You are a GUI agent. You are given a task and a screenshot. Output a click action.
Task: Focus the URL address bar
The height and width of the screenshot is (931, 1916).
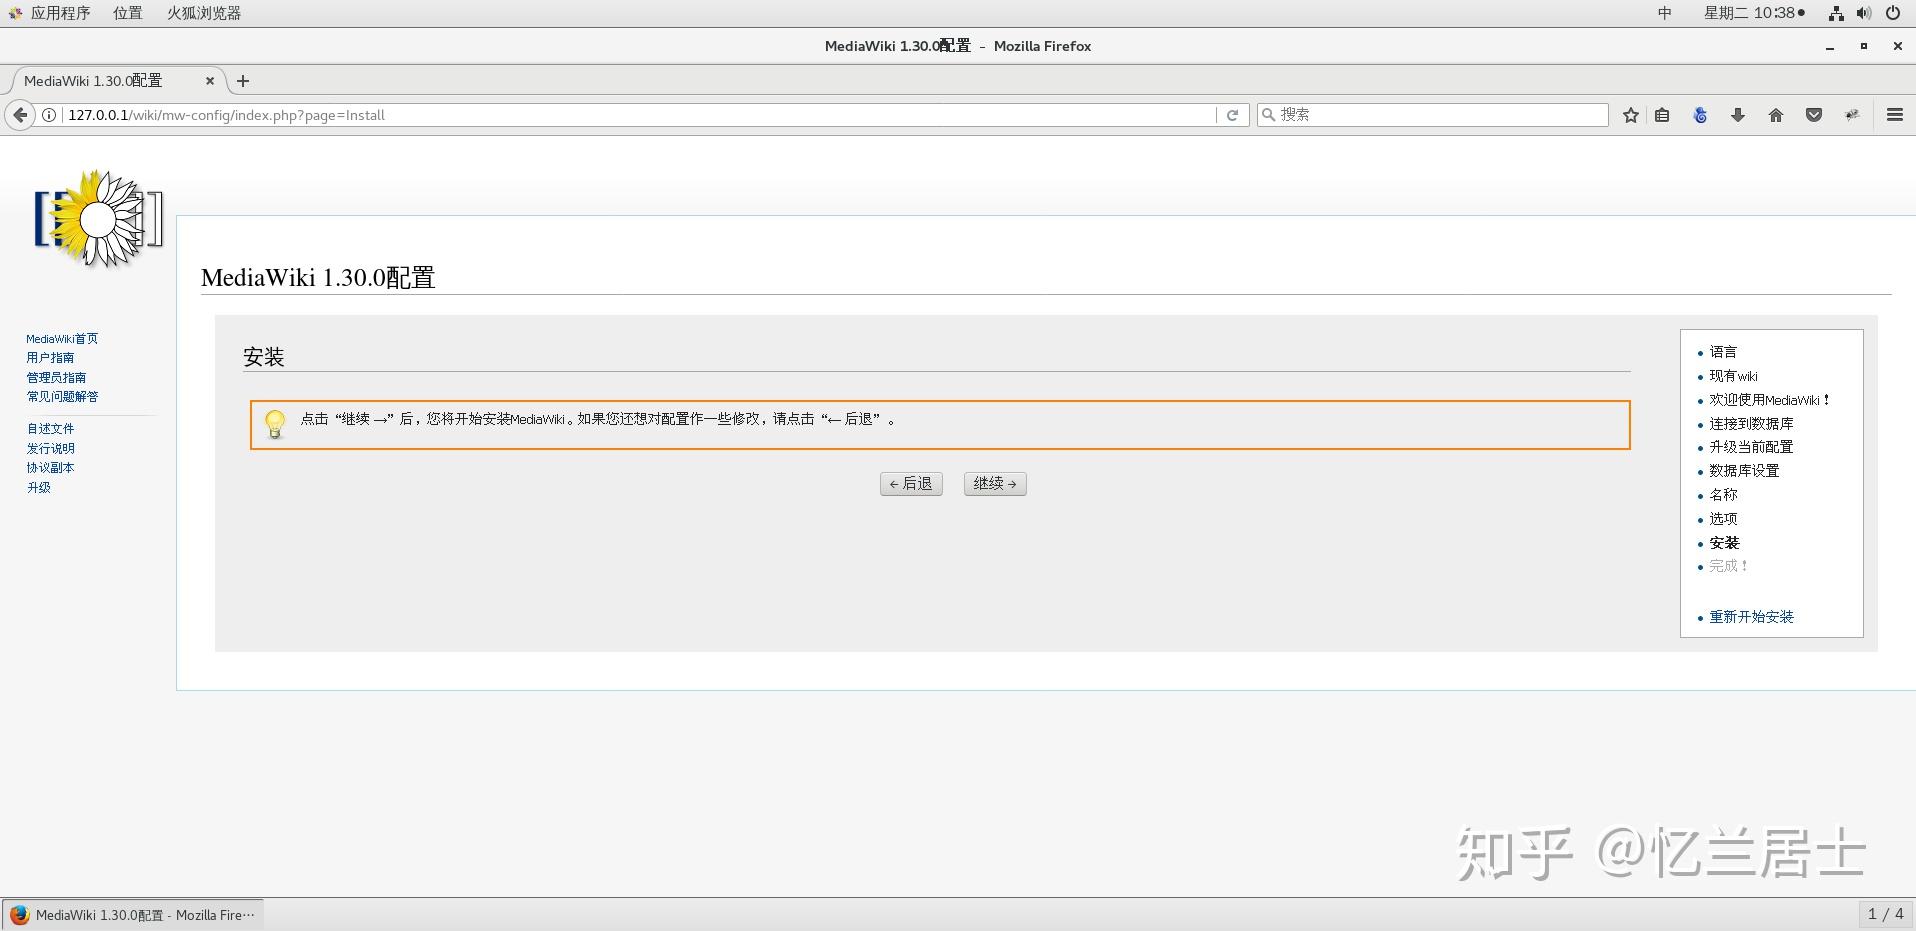click(640, 115)
